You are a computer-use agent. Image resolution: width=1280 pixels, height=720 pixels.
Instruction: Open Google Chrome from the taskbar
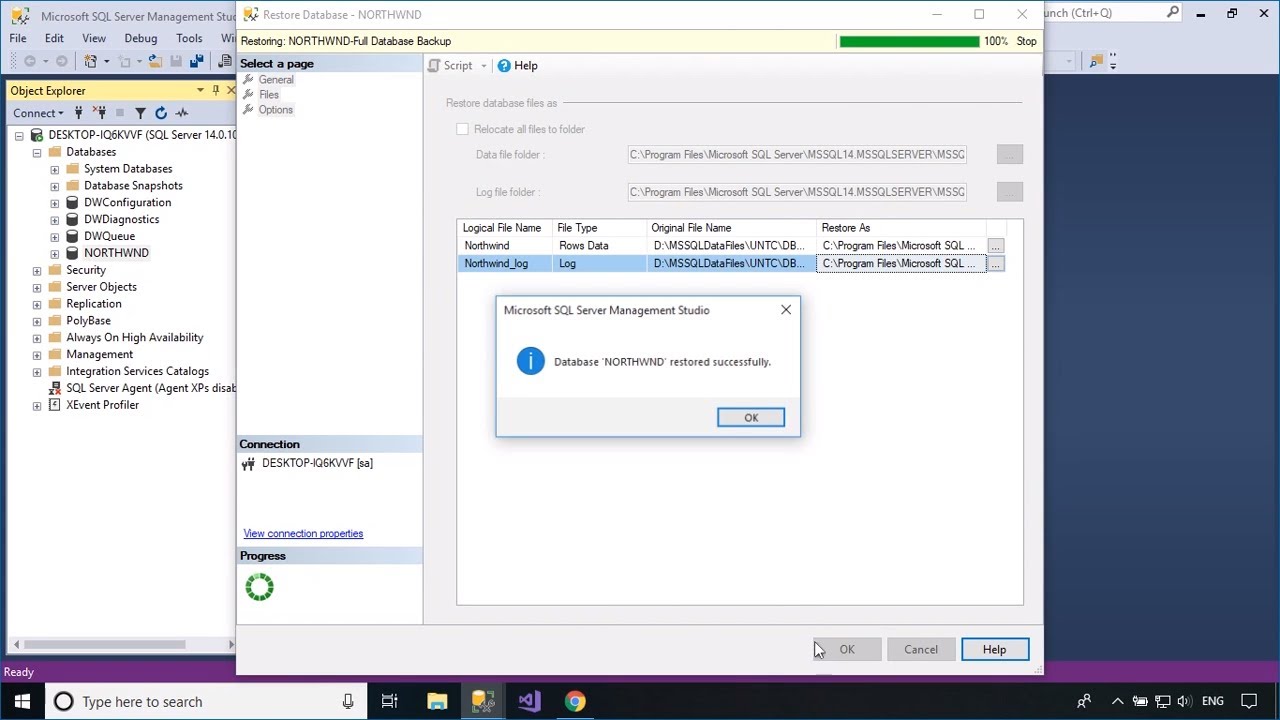[575, 702]
